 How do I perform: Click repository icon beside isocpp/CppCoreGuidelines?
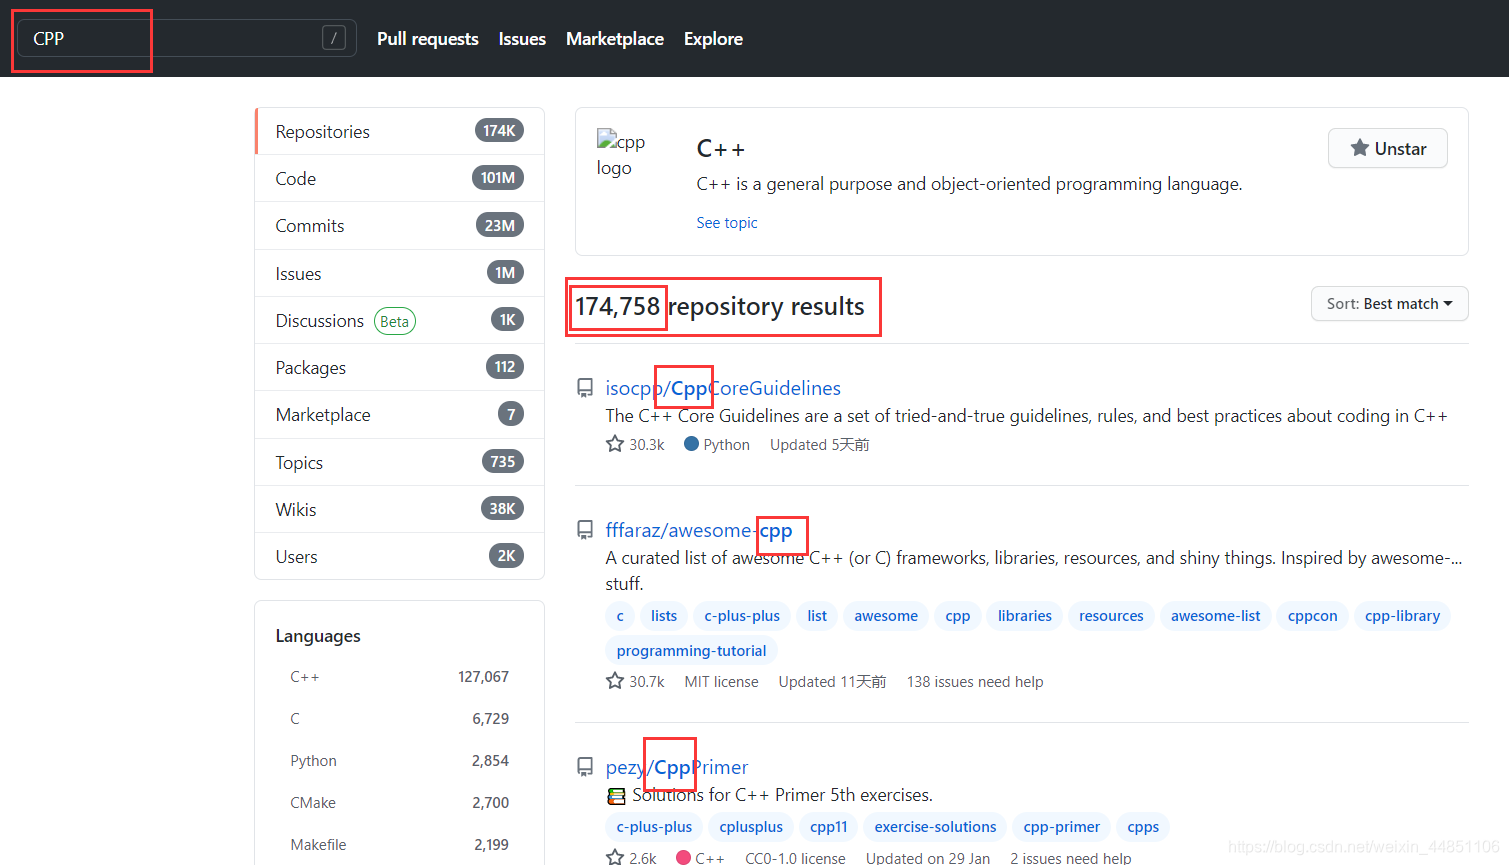coord(585,388)
